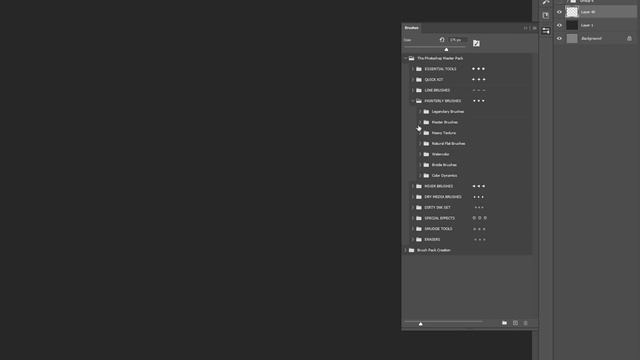Expand the ERASERS group chevron
The width and height of the screenshot is (640, 360).
[x=413, y=239]
